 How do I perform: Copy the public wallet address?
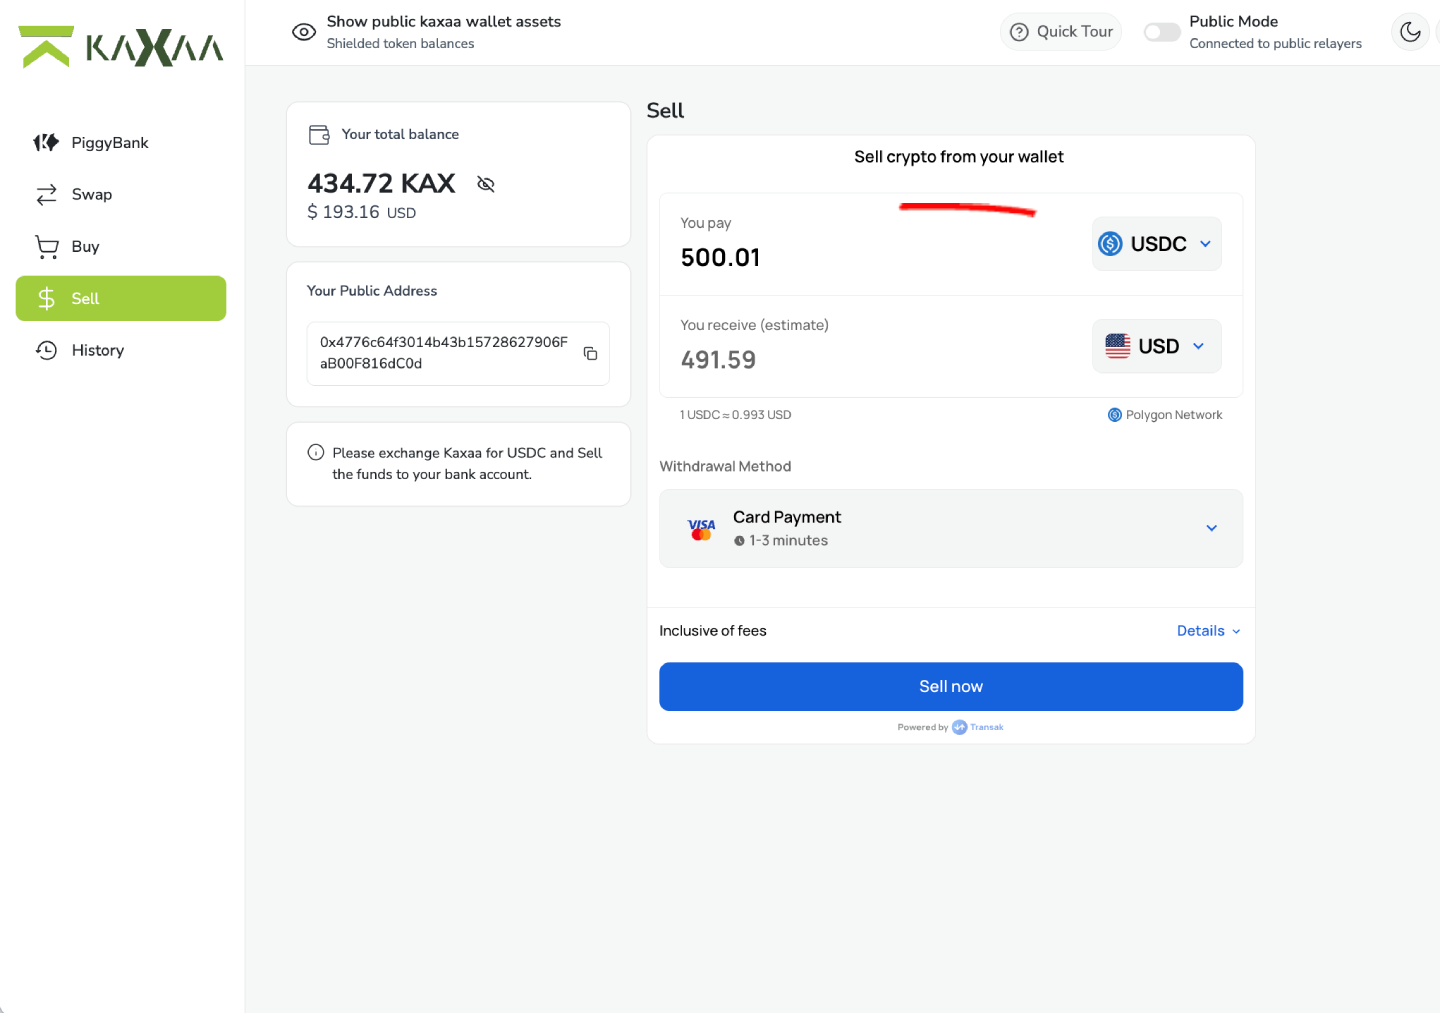(x=590, y=353)
